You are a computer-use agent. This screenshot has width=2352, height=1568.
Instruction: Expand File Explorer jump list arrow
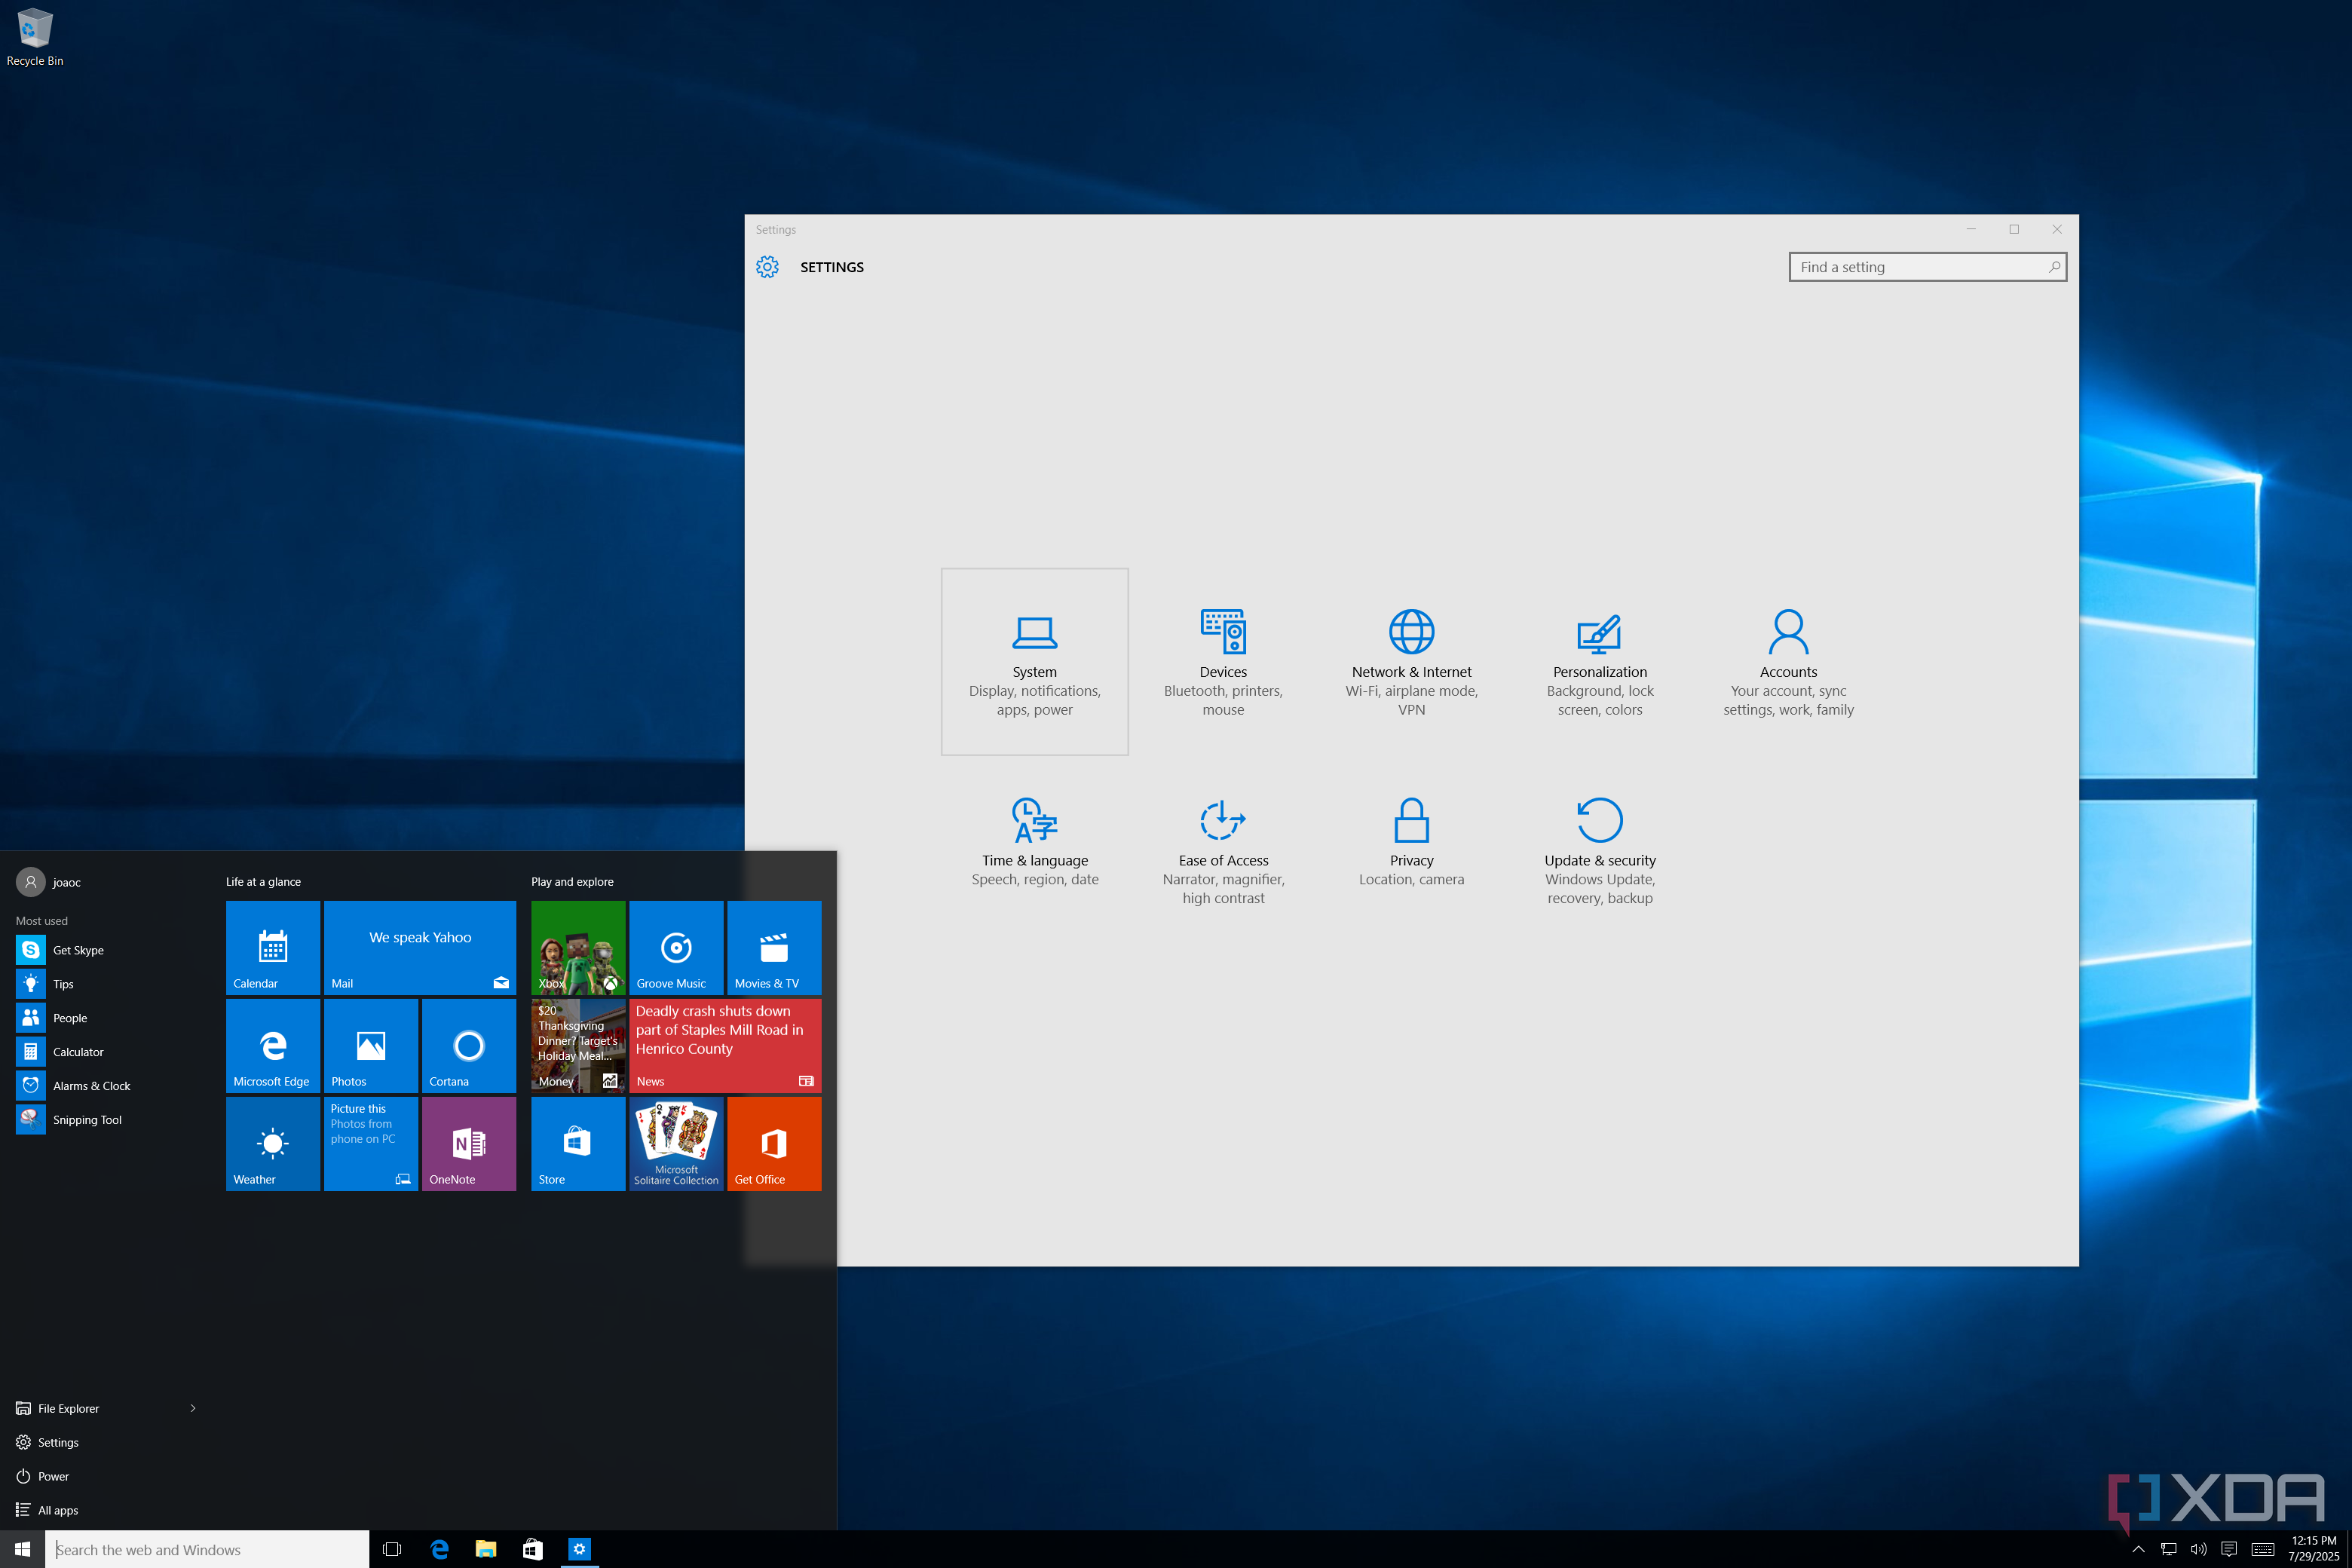click(193, 1408)
